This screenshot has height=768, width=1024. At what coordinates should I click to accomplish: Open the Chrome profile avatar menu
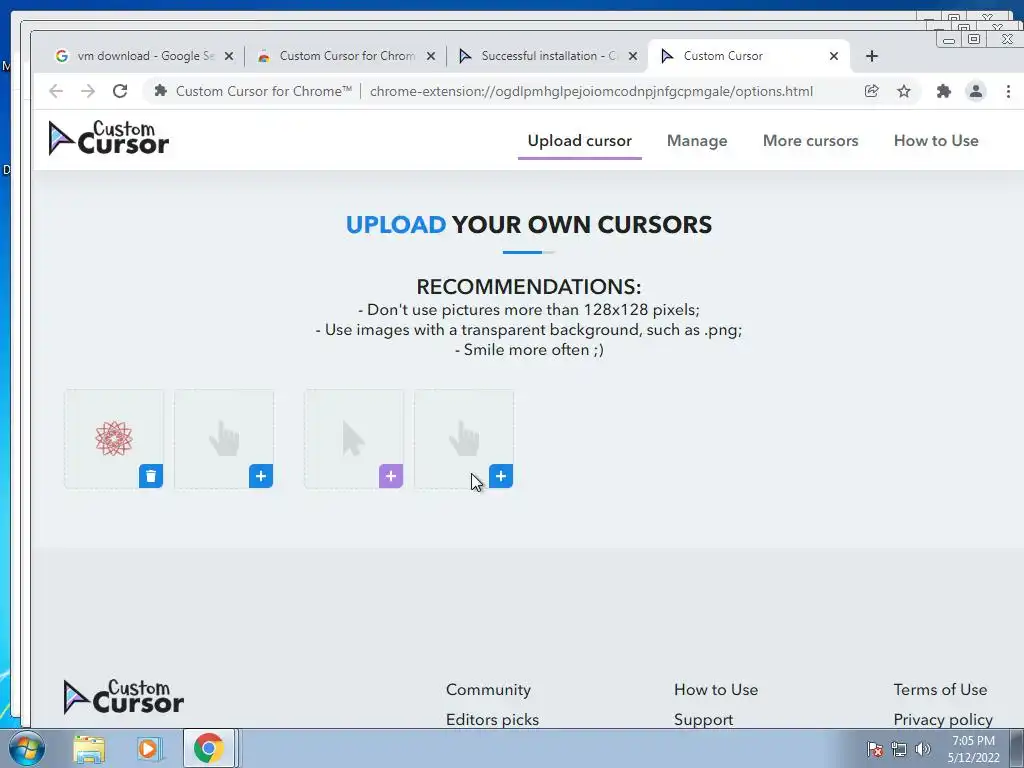976,91
